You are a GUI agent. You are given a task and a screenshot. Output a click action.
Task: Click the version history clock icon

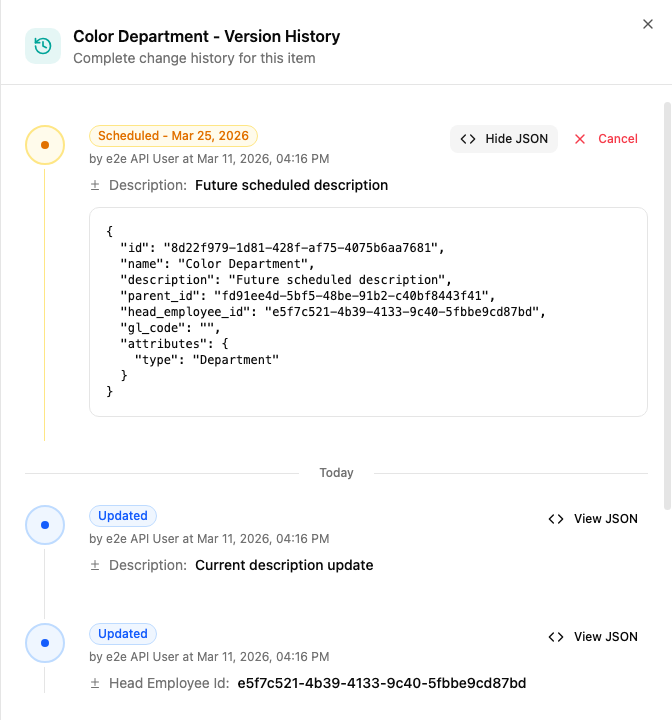pos(43,46)
